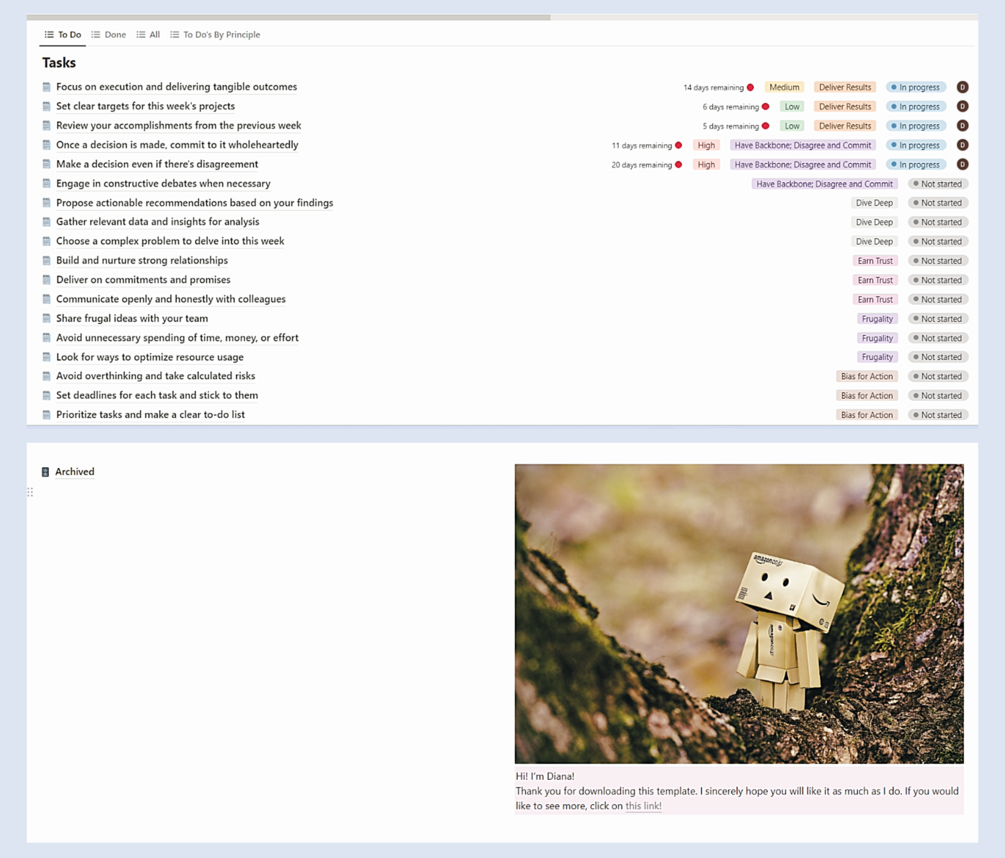Click '5 days remaining' text
This screenshot has width=1005, height=858.
[x=730, y=126]
